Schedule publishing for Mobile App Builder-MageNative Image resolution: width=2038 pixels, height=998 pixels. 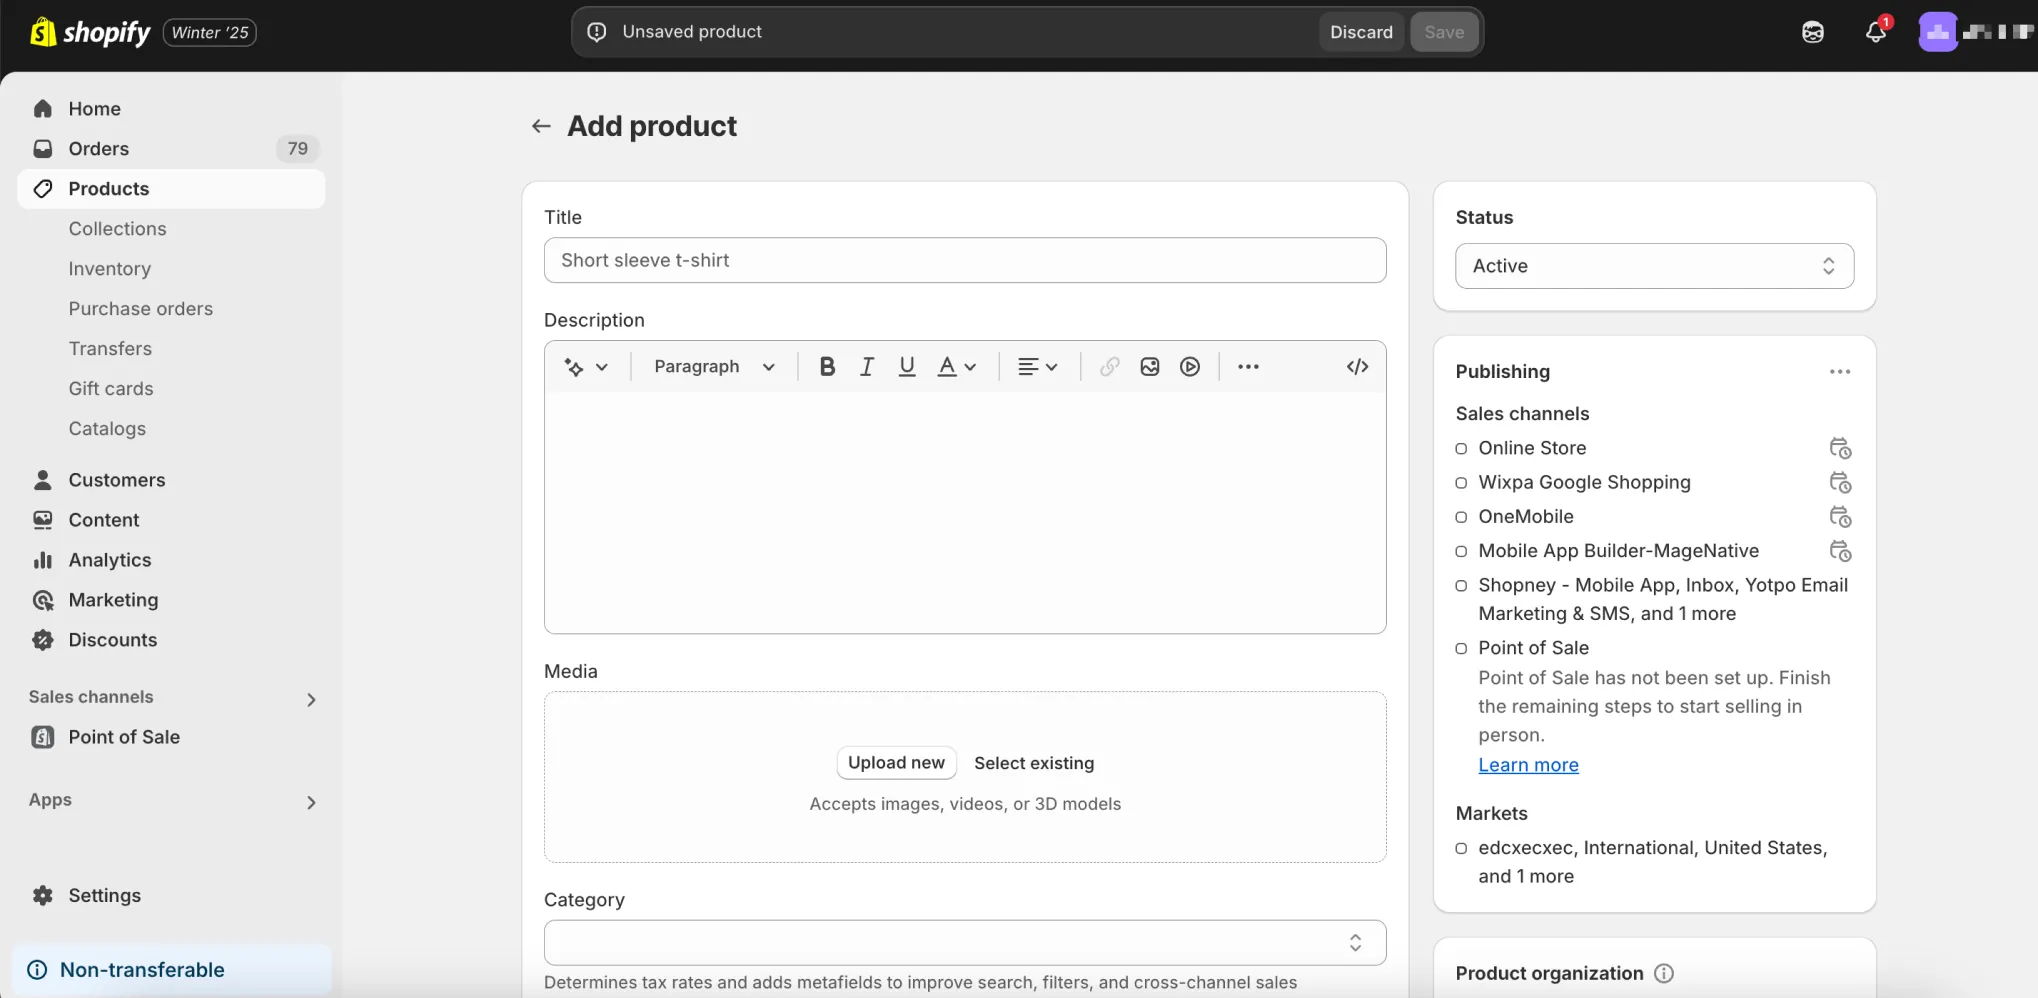pos(1840,551)
